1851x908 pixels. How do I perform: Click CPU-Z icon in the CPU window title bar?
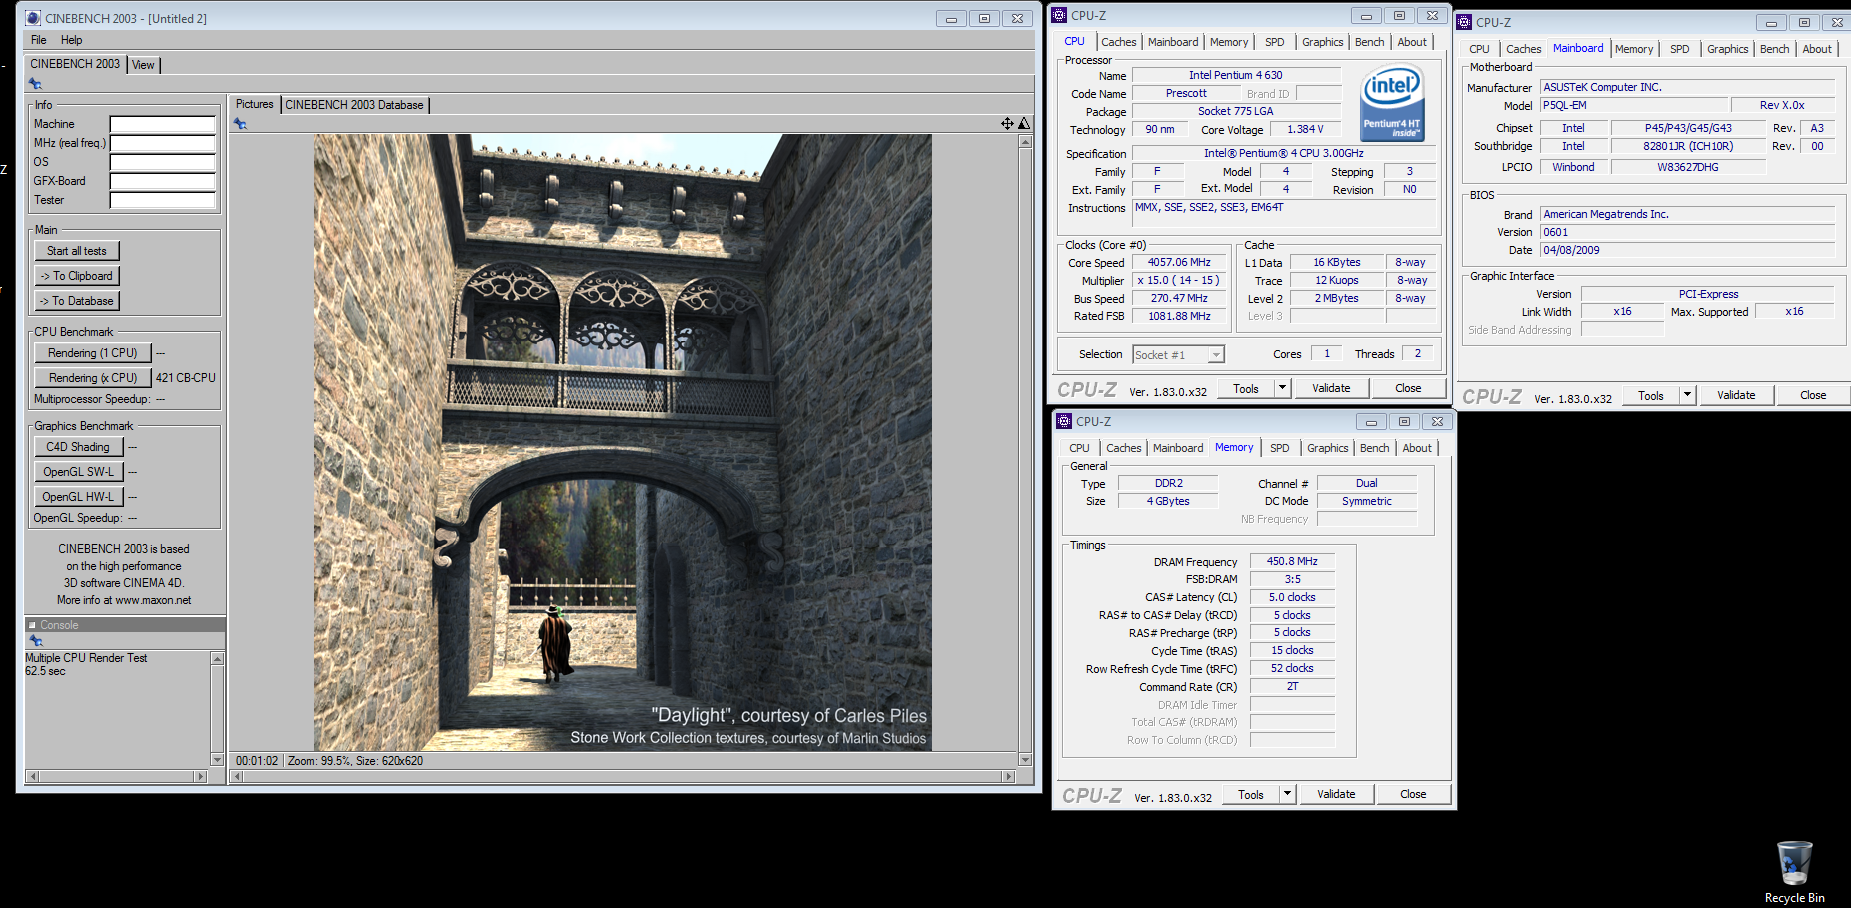[1059, 15]
